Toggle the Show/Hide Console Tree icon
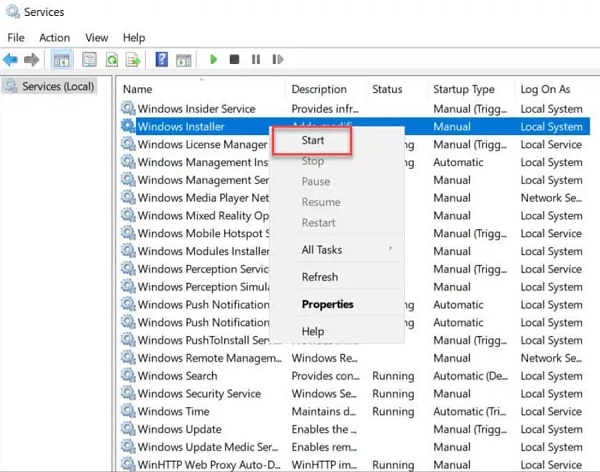The width and height of the screenshot is (600, 472). tap(62, 60)
